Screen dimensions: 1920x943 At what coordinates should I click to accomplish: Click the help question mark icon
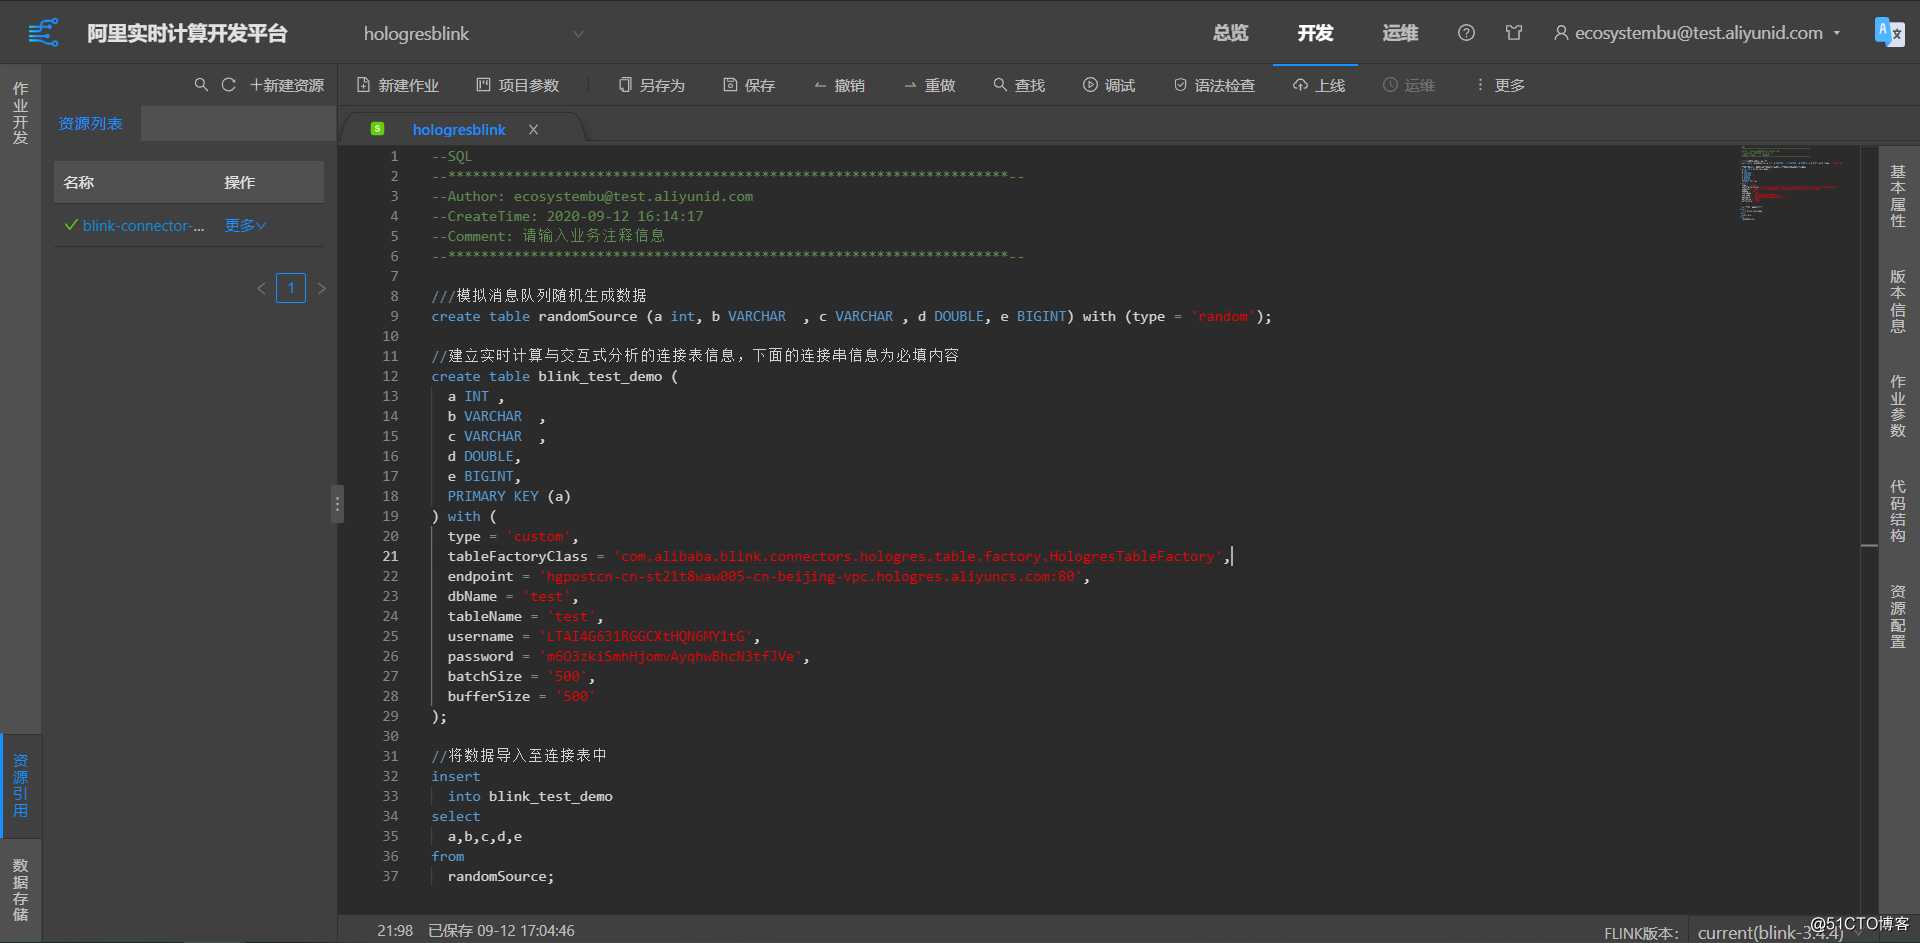click(x=1466, y=33)
